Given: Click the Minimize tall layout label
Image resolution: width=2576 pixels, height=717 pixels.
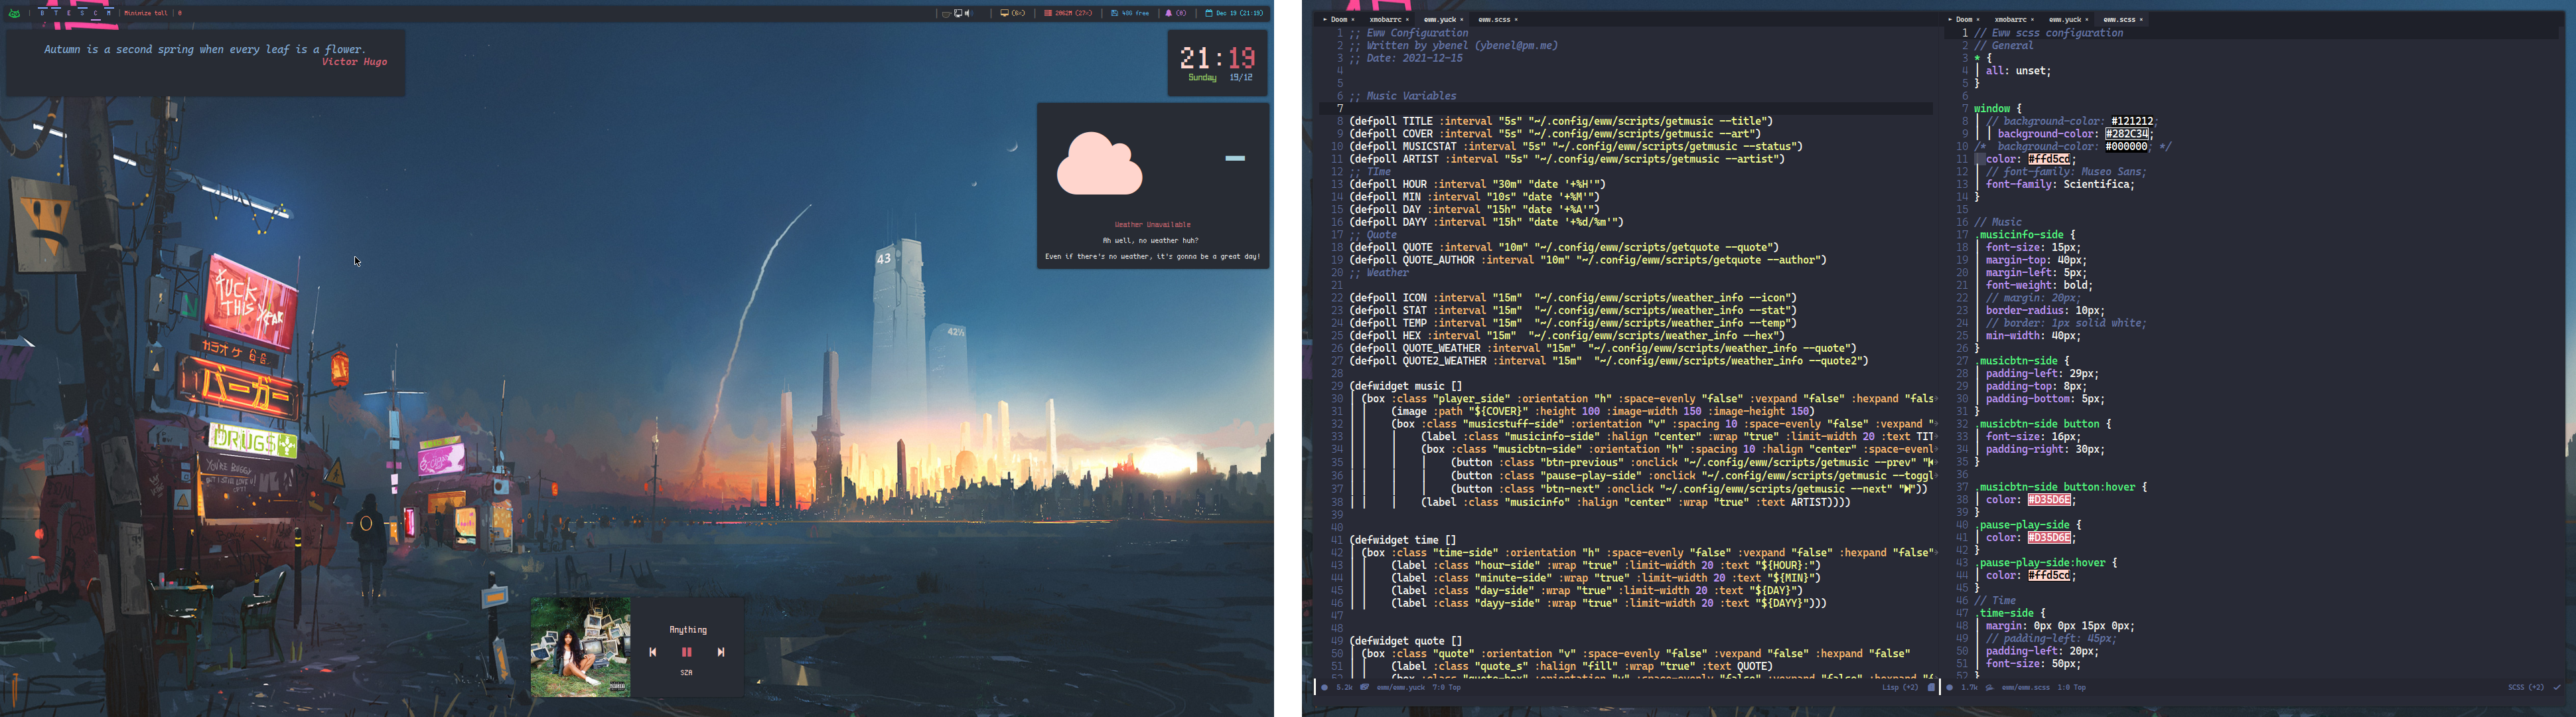Looking at the screenshot, I should pos(146,13).
